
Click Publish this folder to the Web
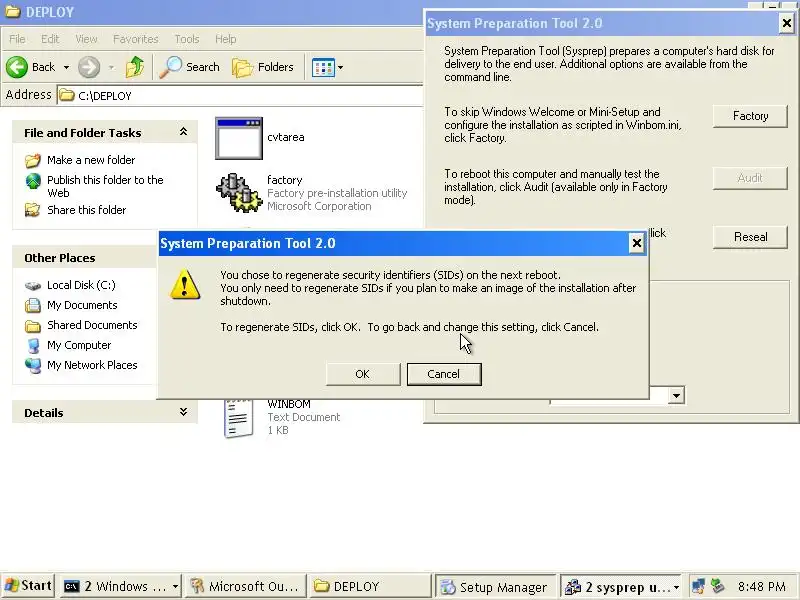105,186
